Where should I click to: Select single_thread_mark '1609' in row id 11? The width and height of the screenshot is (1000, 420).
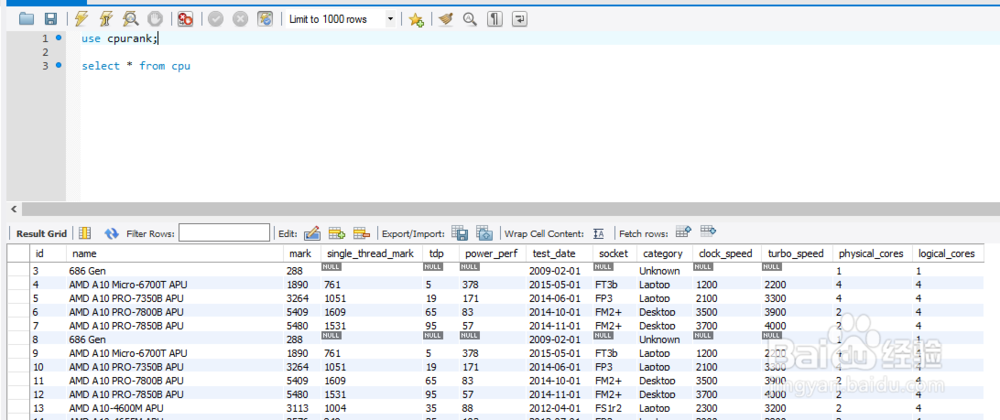[x=371, y=380]
